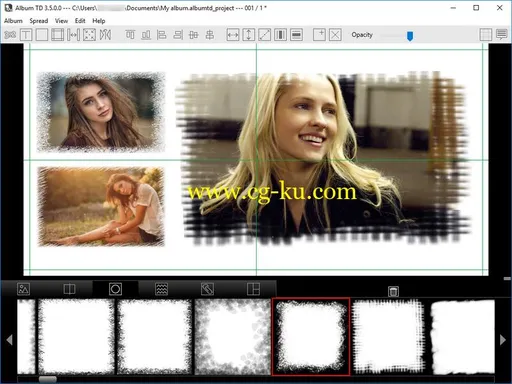Align selected objects to top

click(x=130, y=35)
